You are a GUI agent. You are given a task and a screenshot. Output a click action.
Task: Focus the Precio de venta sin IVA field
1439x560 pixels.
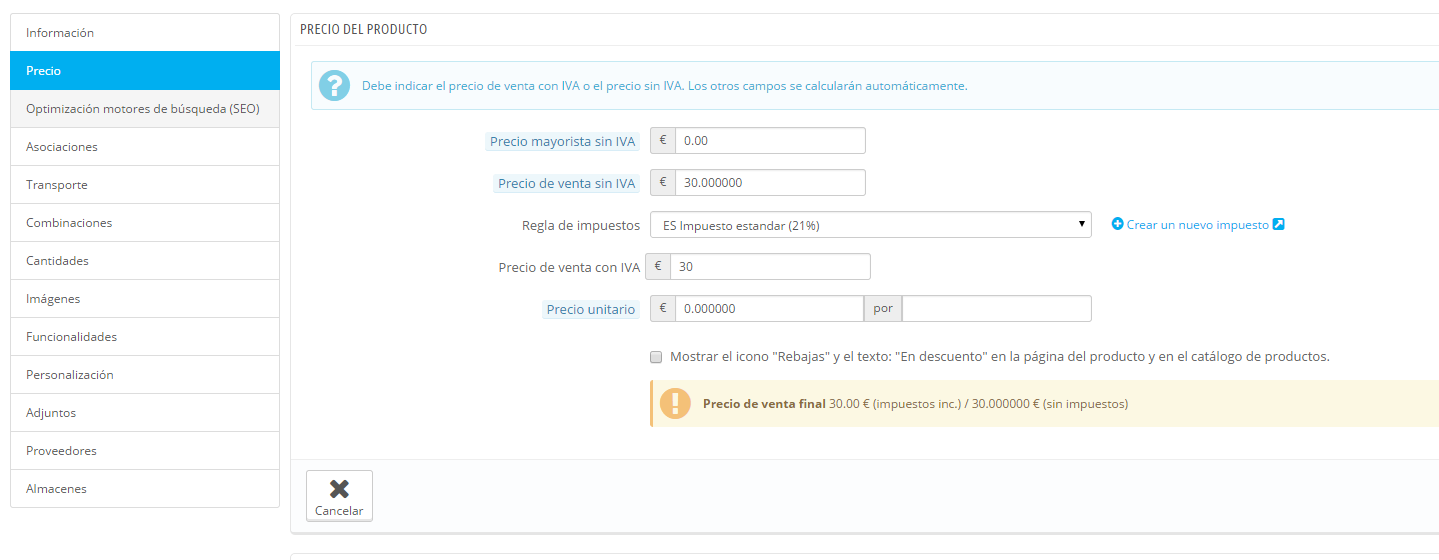click(x=770, y=183)
